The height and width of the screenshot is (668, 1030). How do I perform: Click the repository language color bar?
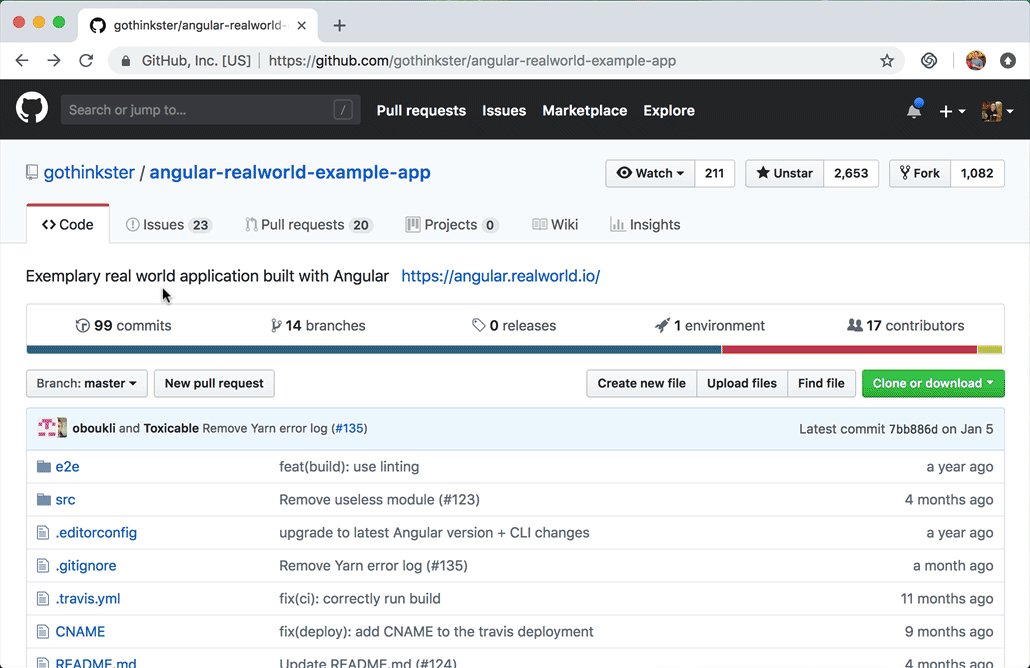coord(515,349)
